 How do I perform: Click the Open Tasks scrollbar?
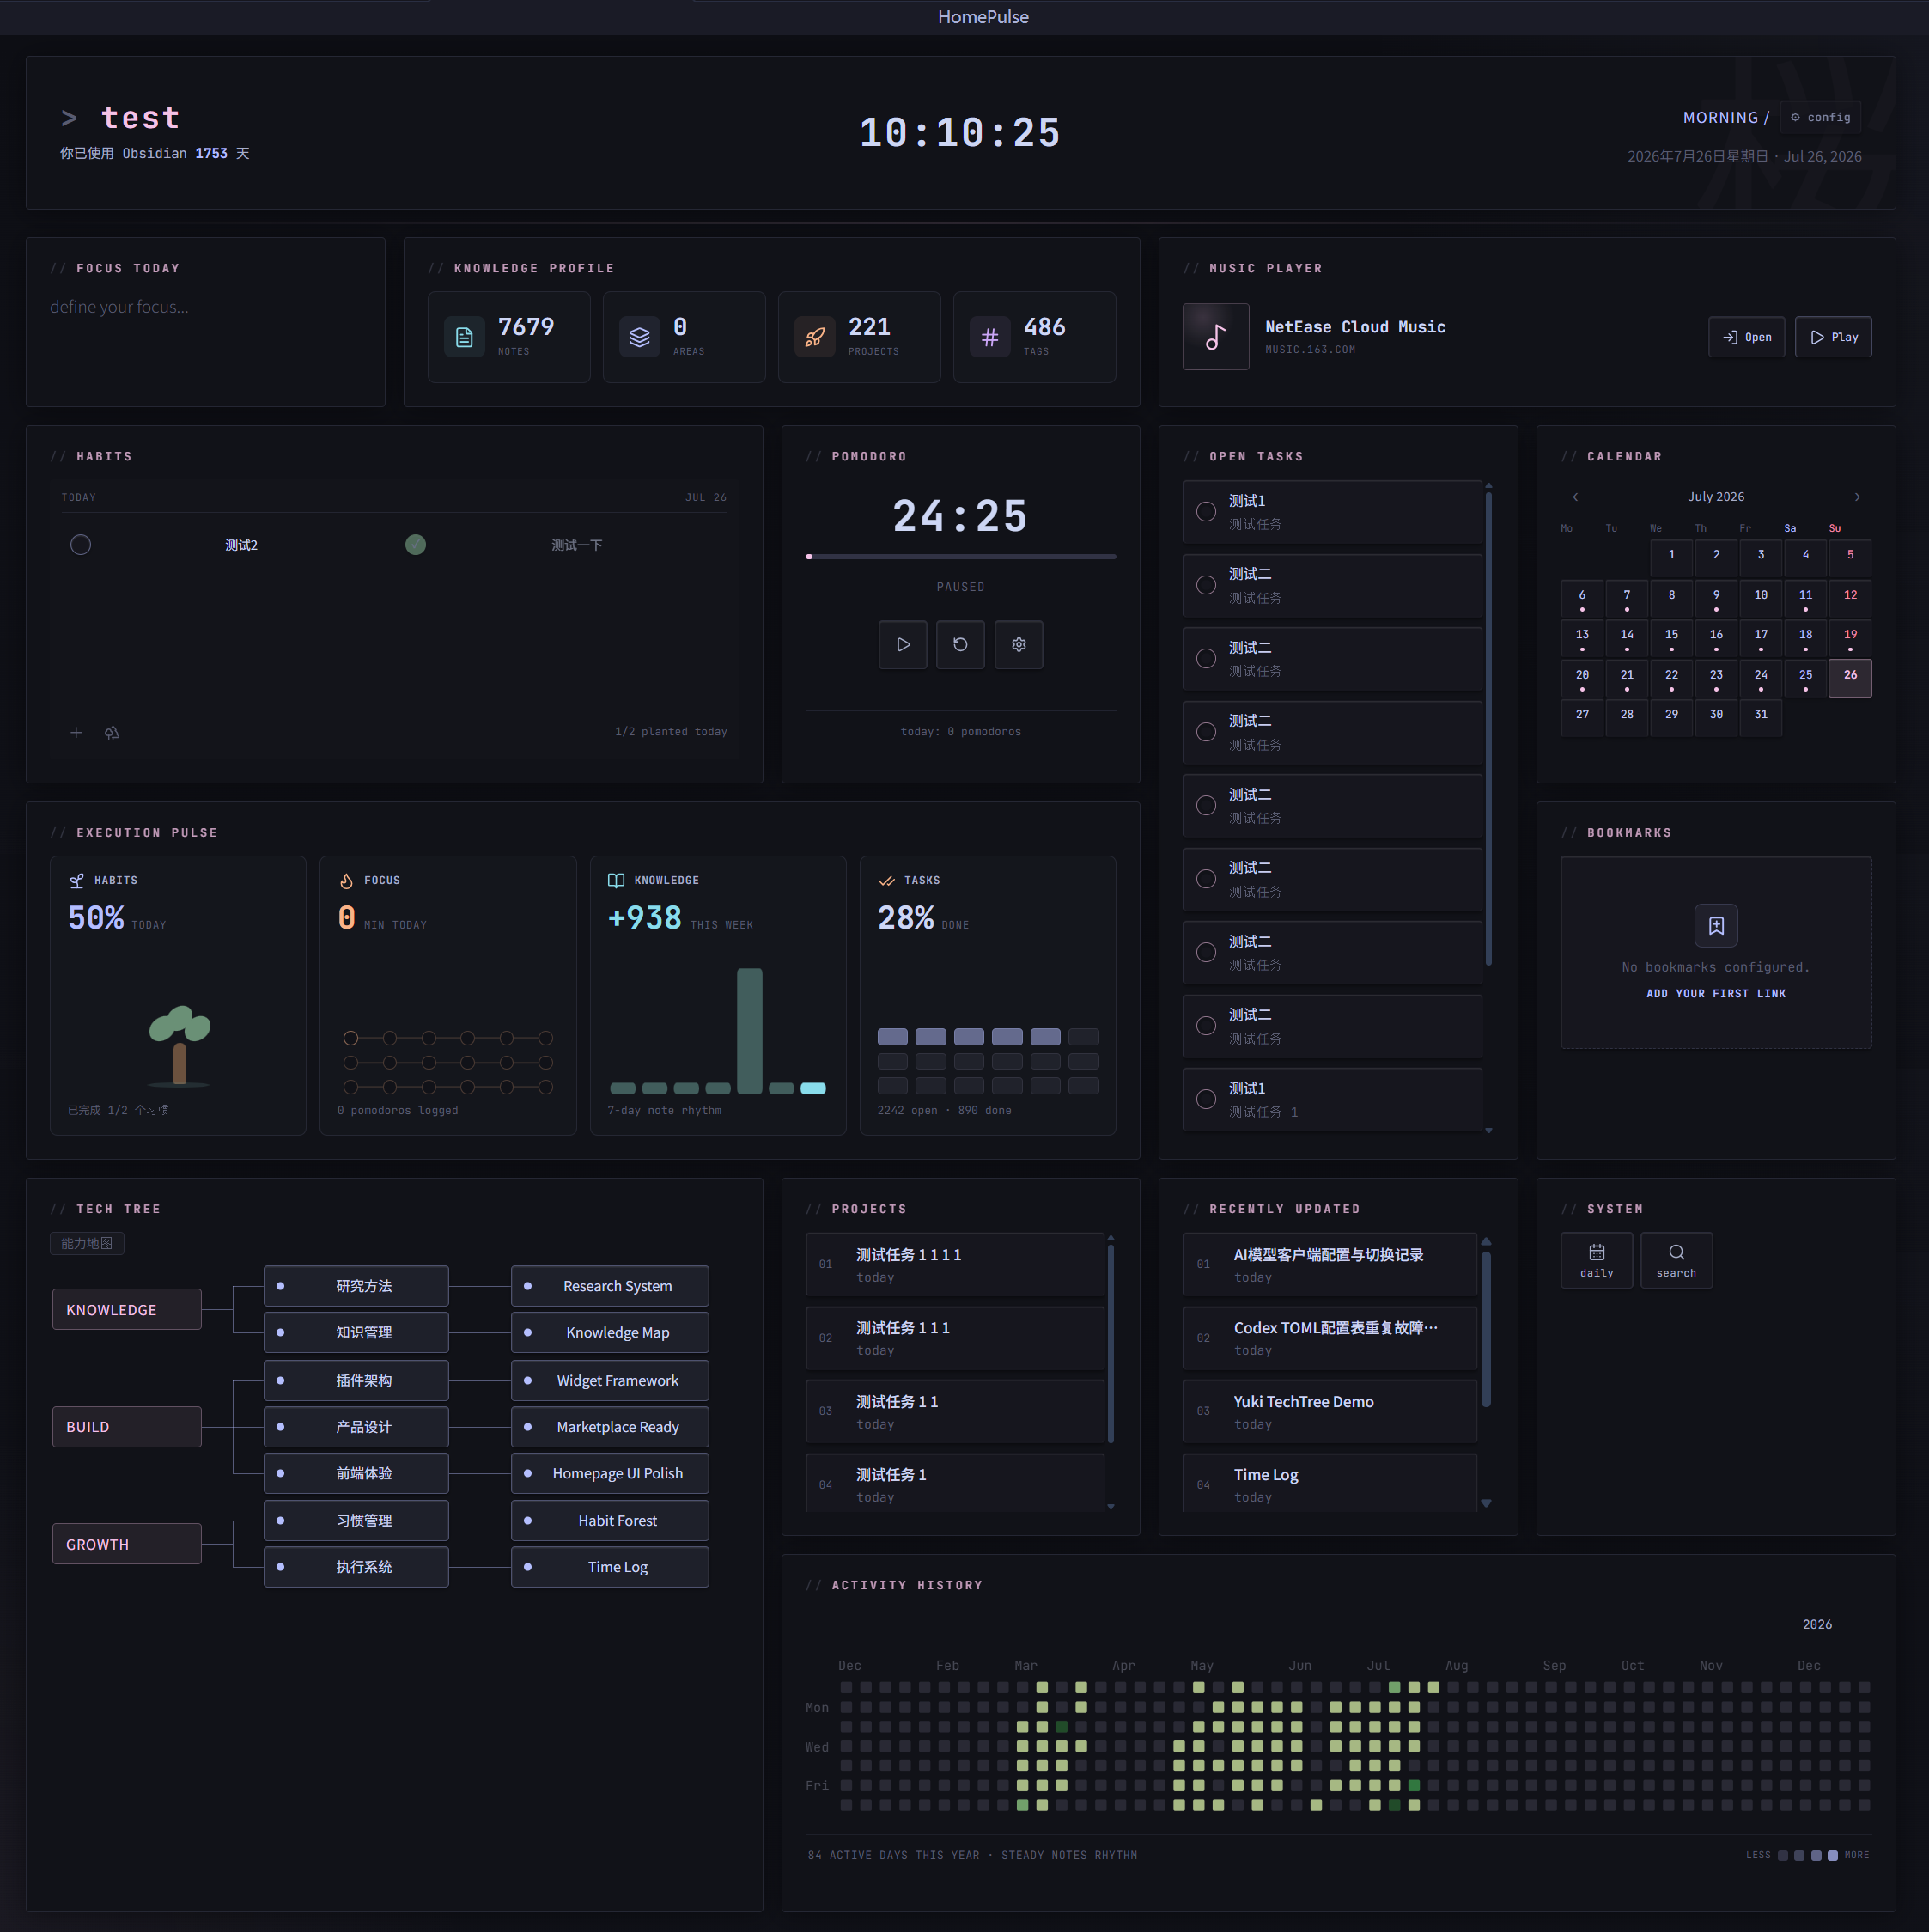click(x=1488, y=728)
